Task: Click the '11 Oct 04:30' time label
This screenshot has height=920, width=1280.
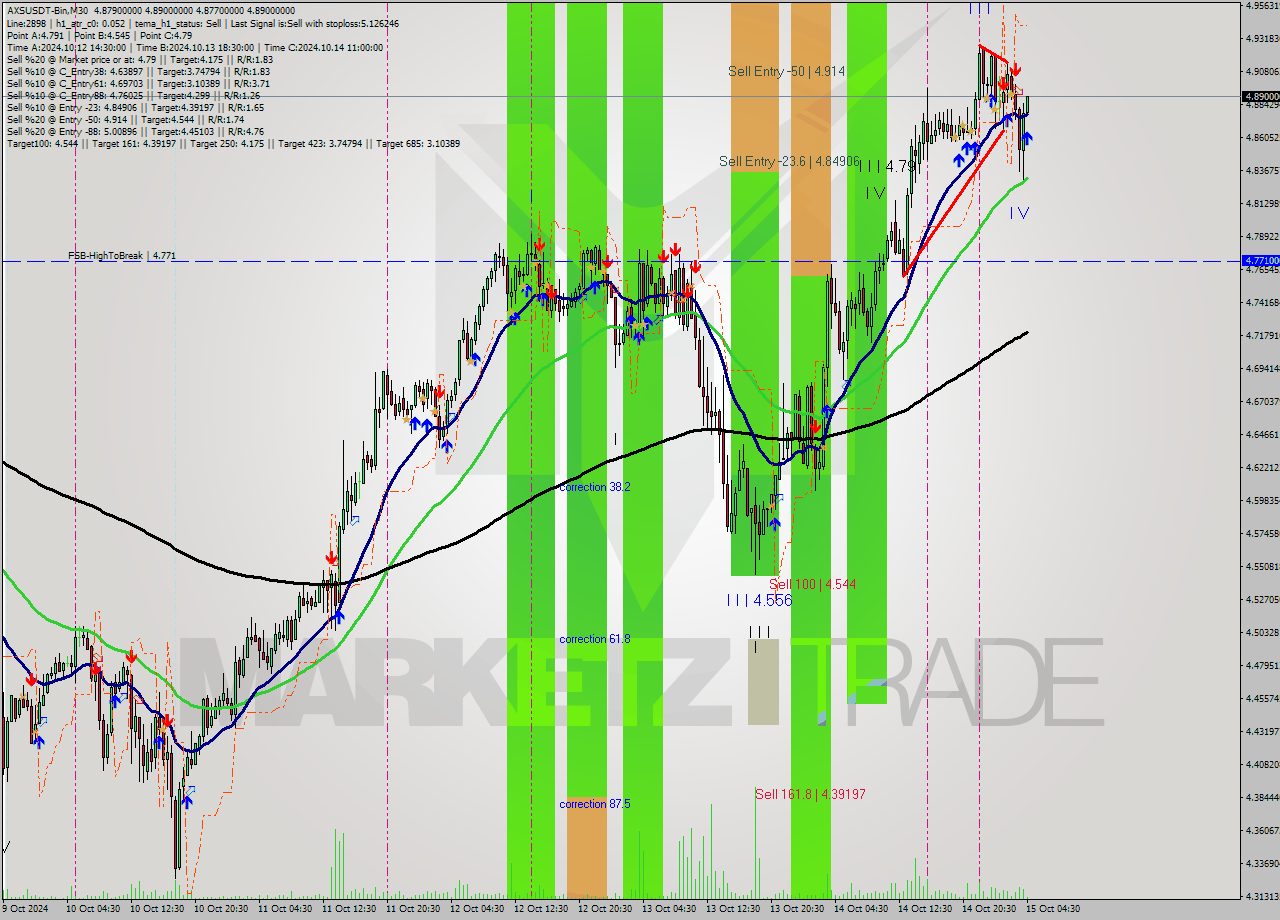Action: 287,909
